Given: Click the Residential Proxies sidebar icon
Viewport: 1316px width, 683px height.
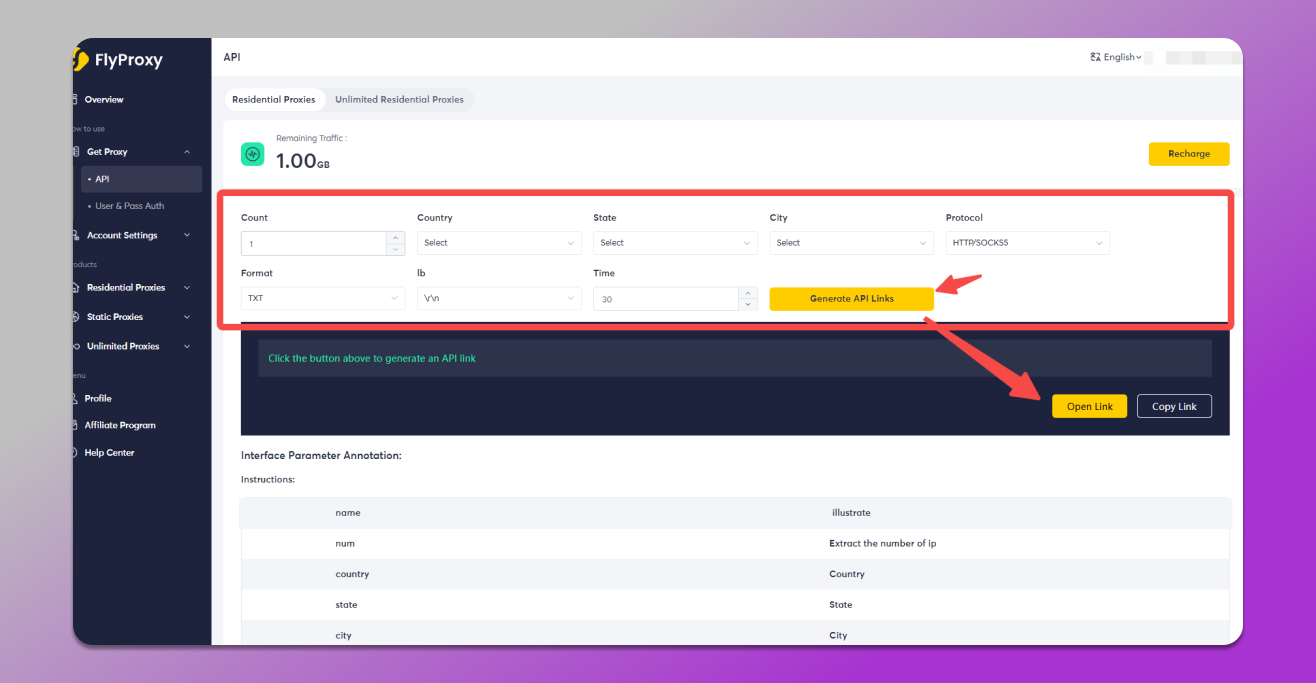Looking at the screenshot, I should click(x=77, y=287).
